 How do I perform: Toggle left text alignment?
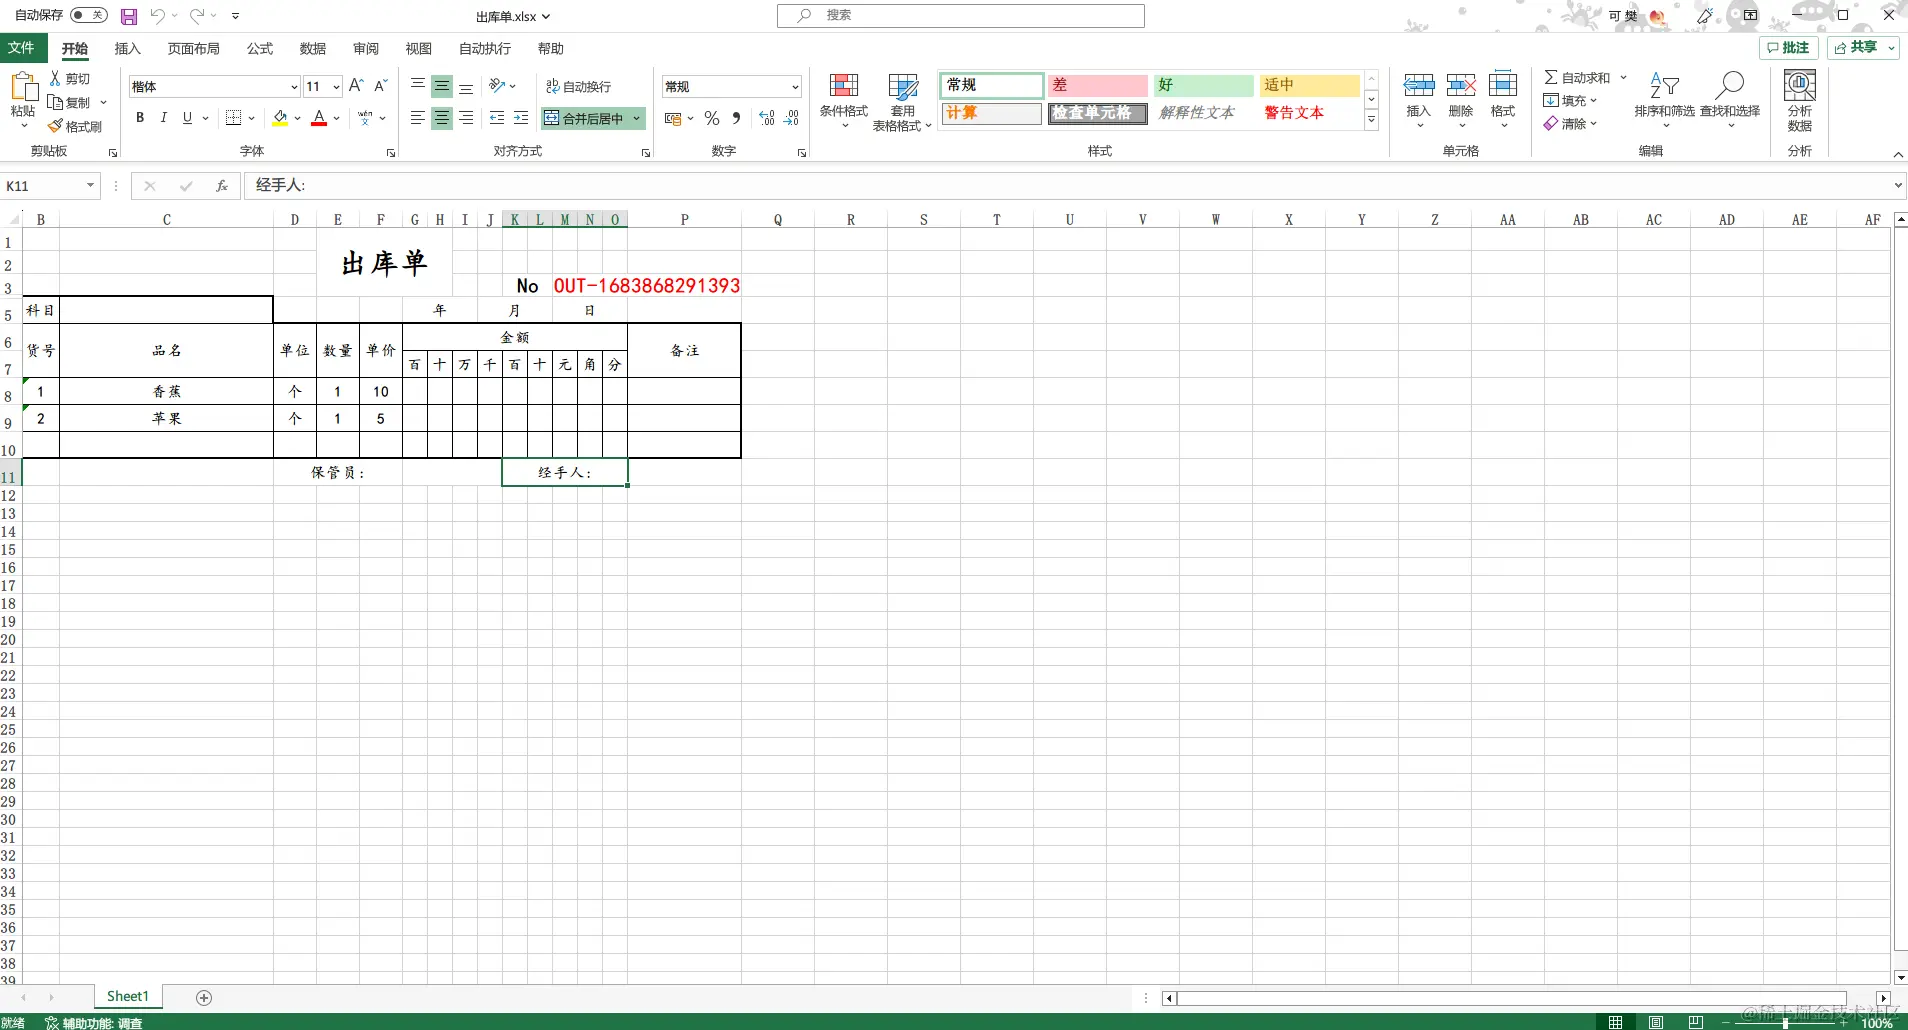[418, 118]
